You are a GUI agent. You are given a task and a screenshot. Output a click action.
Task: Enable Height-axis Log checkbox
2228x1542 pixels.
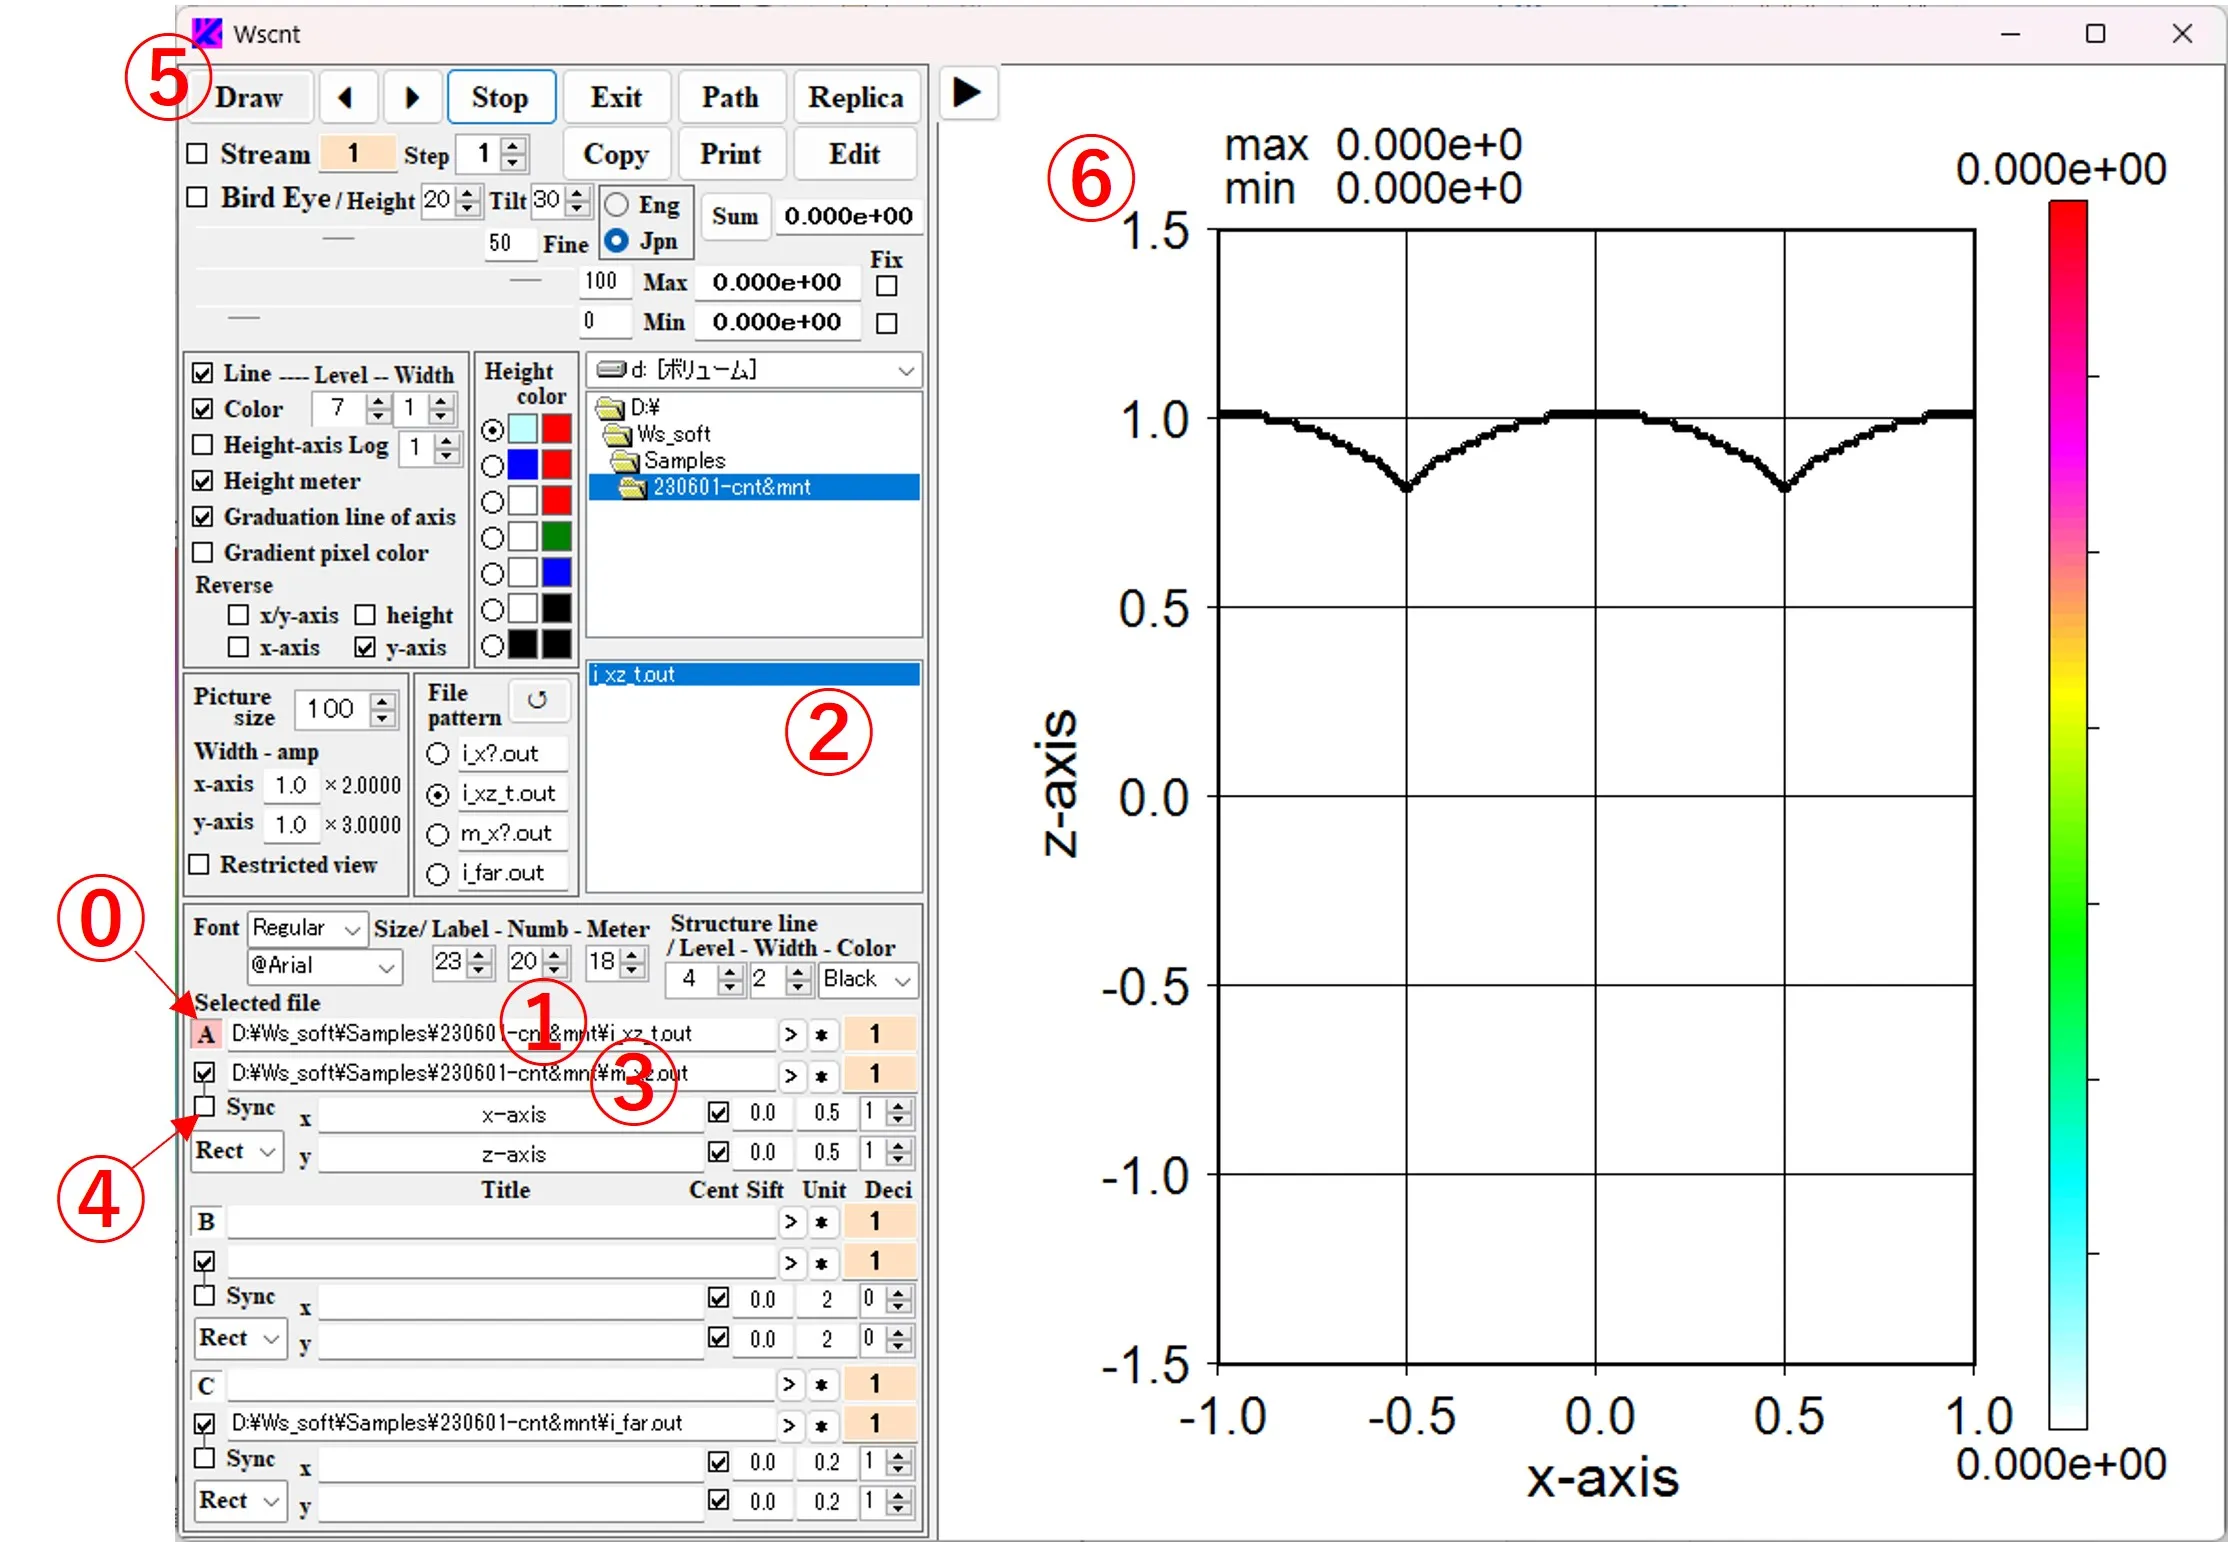point(203,445)
